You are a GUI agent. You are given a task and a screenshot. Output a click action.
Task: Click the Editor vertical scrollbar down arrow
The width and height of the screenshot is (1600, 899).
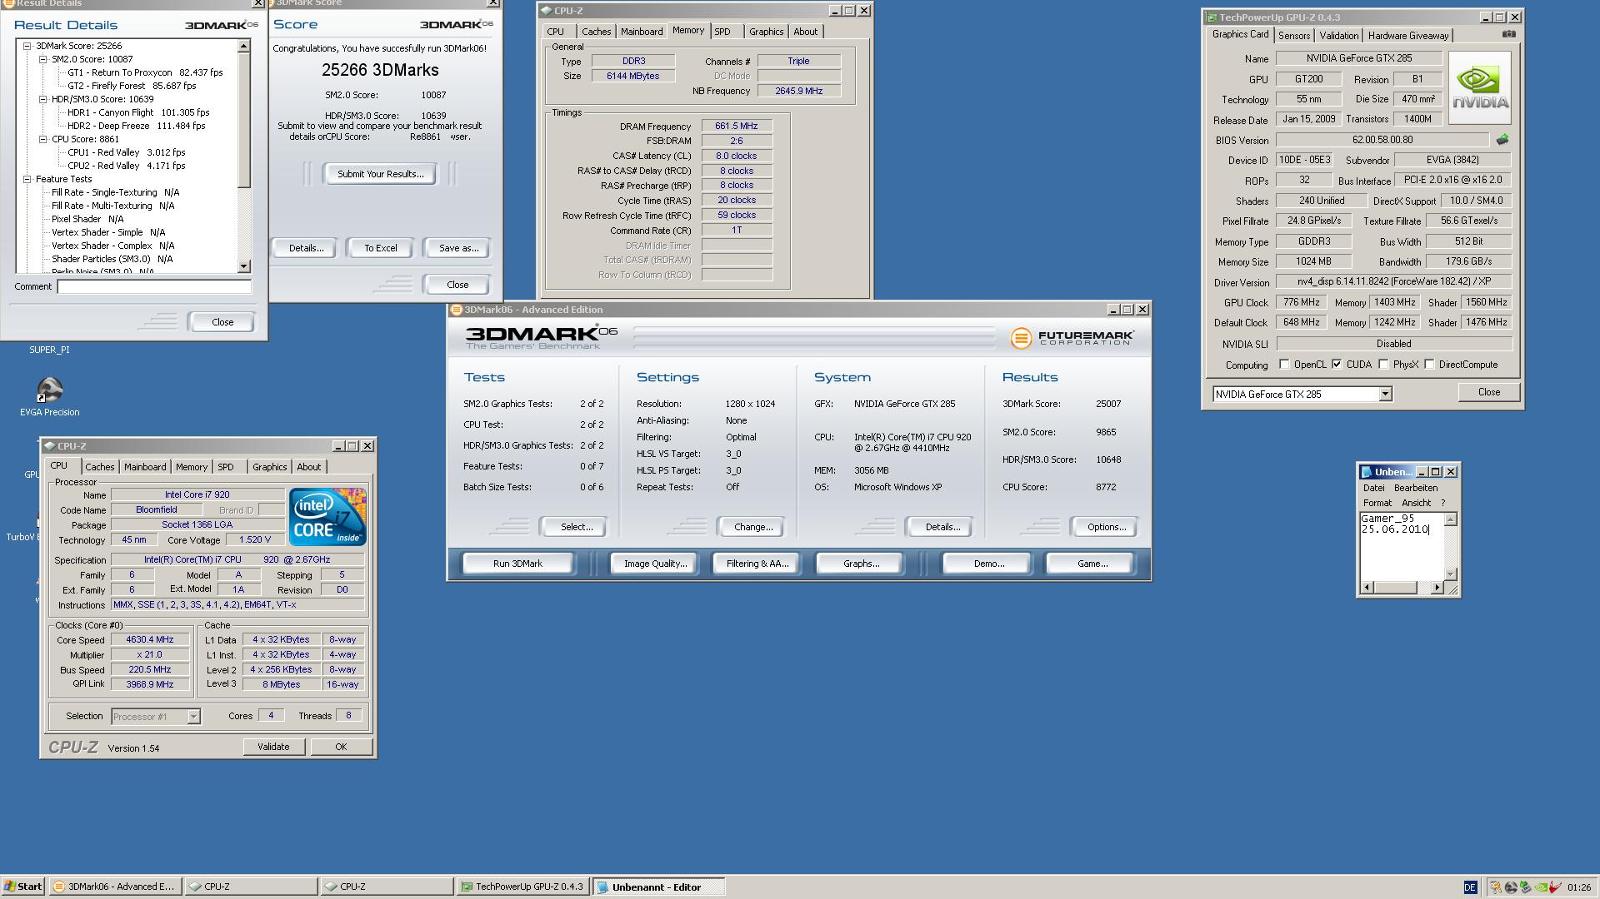pyautogui.click(x=1451, y=574)
